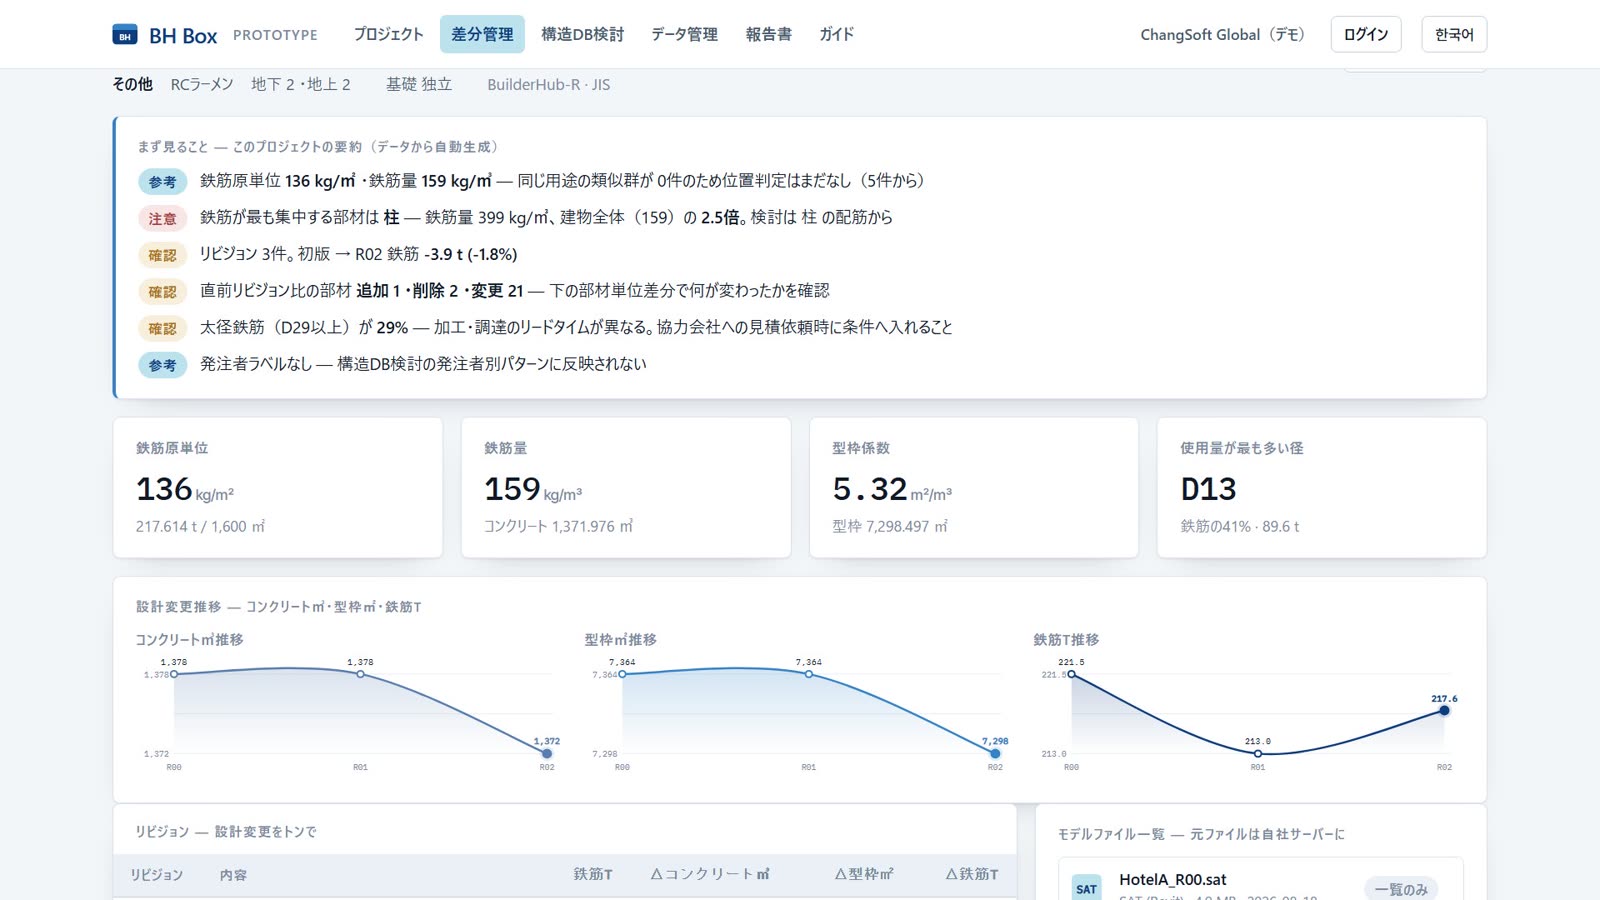Click the 内容 column header

[x=233, y=875]
